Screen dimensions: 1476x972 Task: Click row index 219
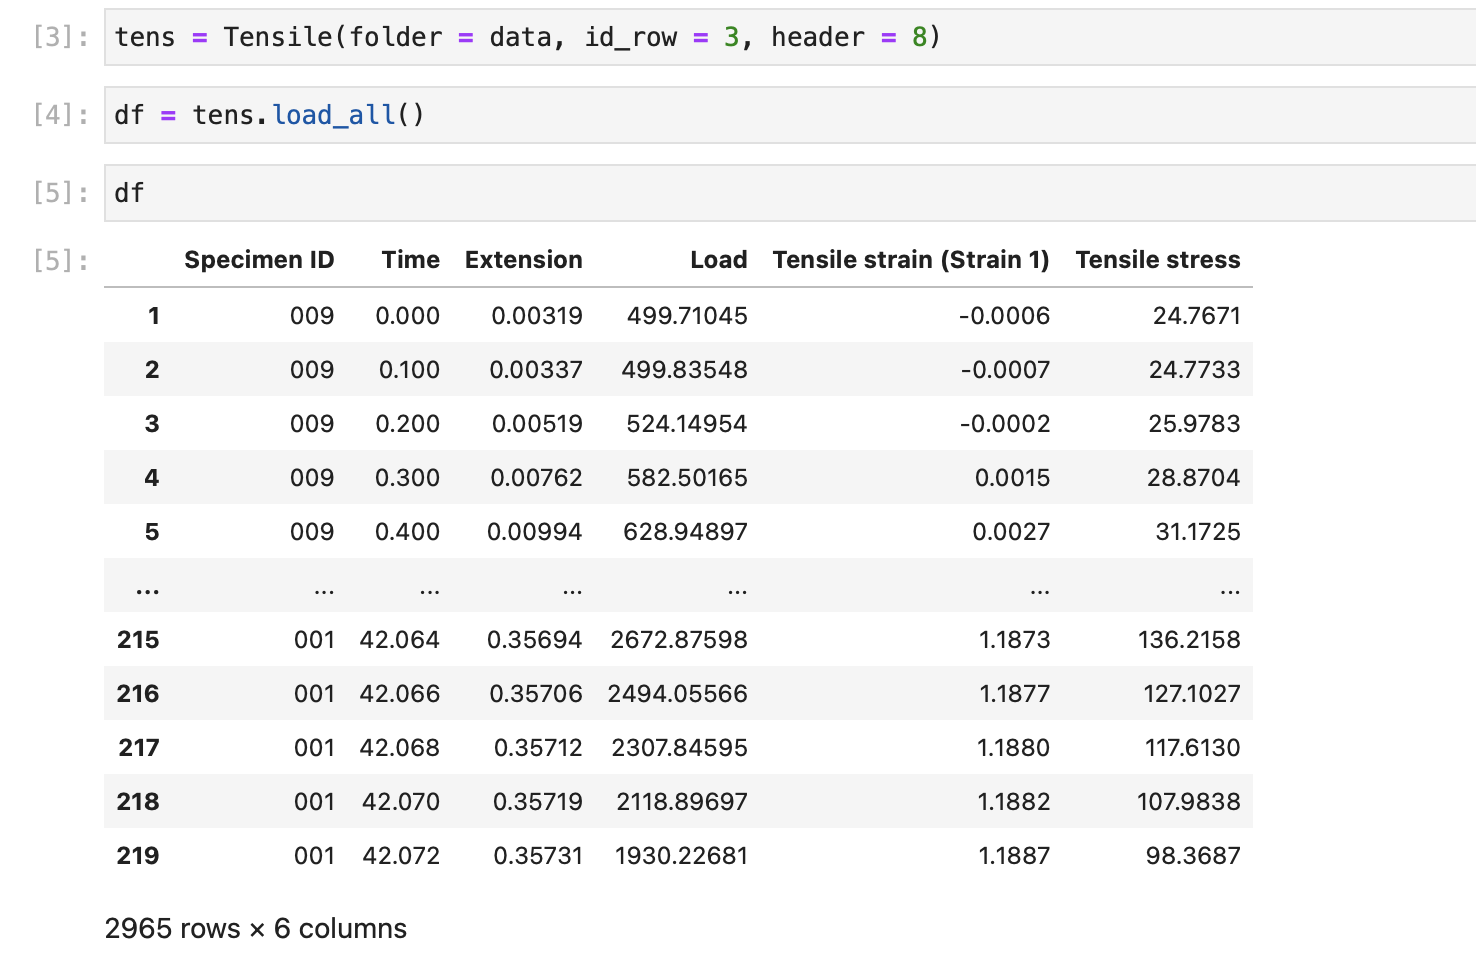click(138, 856)
